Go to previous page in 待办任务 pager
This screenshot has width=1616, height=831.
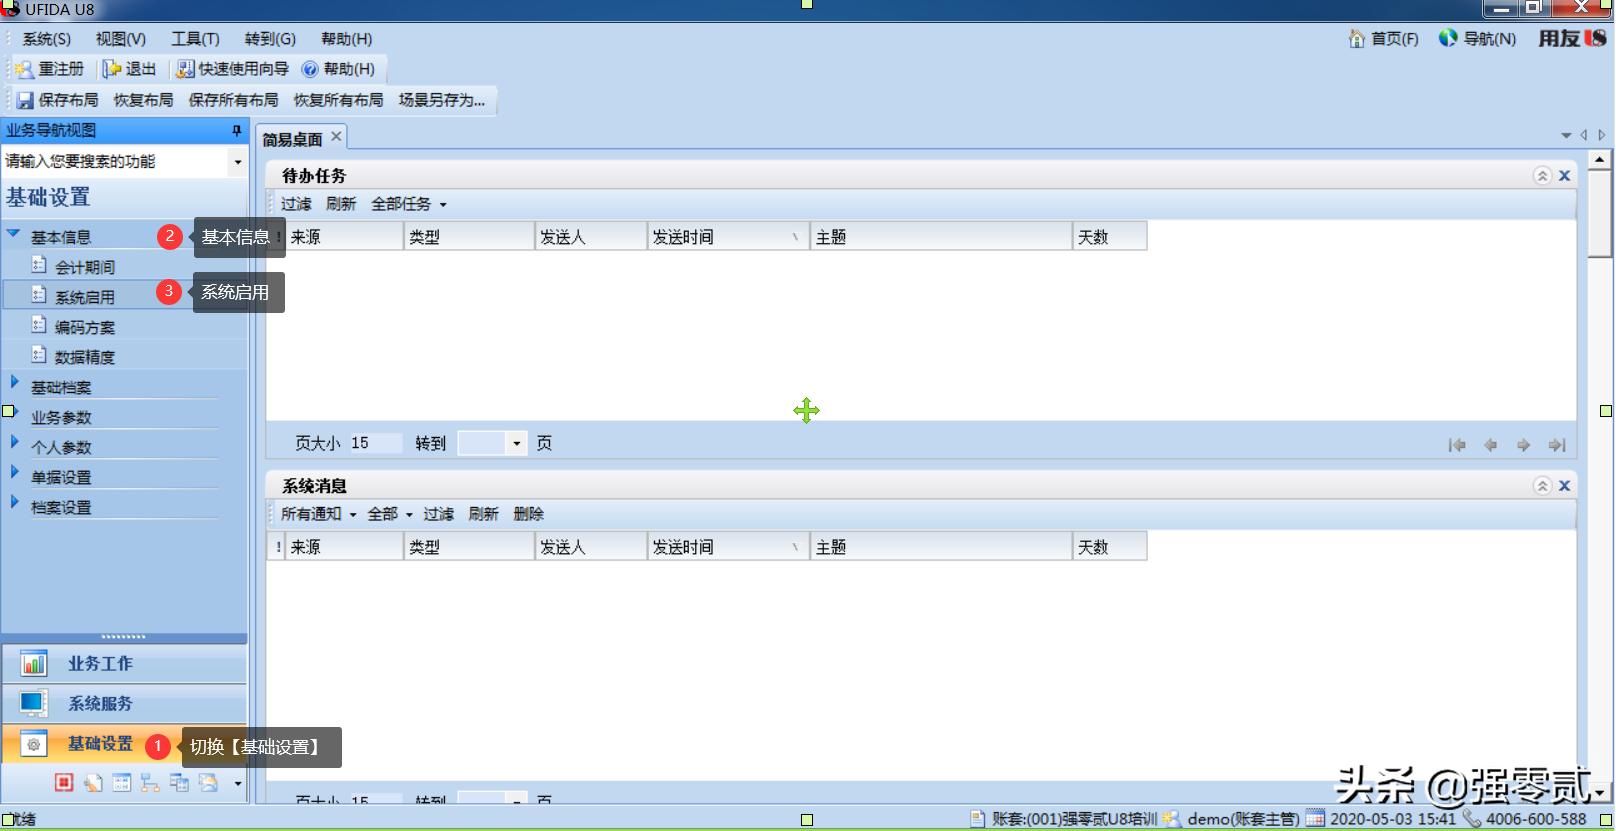(1490, 445)
